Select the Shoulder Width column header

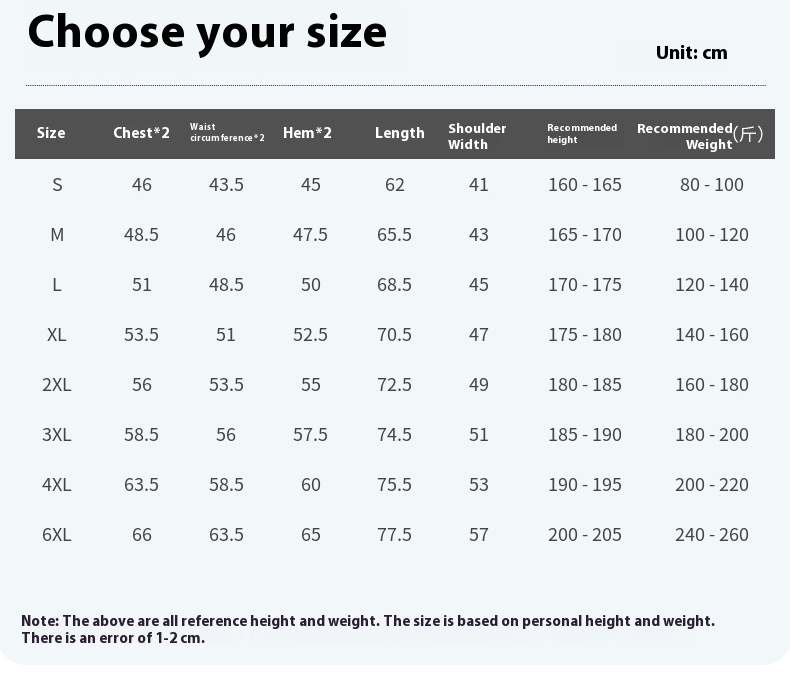point(477,136)
